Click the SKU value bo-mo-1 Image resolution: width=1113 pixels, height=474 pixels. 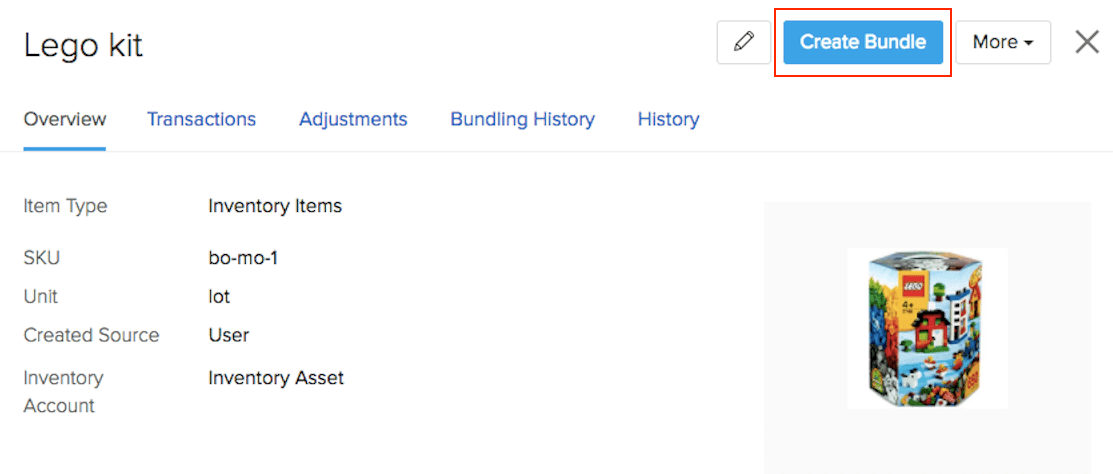pyautogui.click(x=243, y=258)
